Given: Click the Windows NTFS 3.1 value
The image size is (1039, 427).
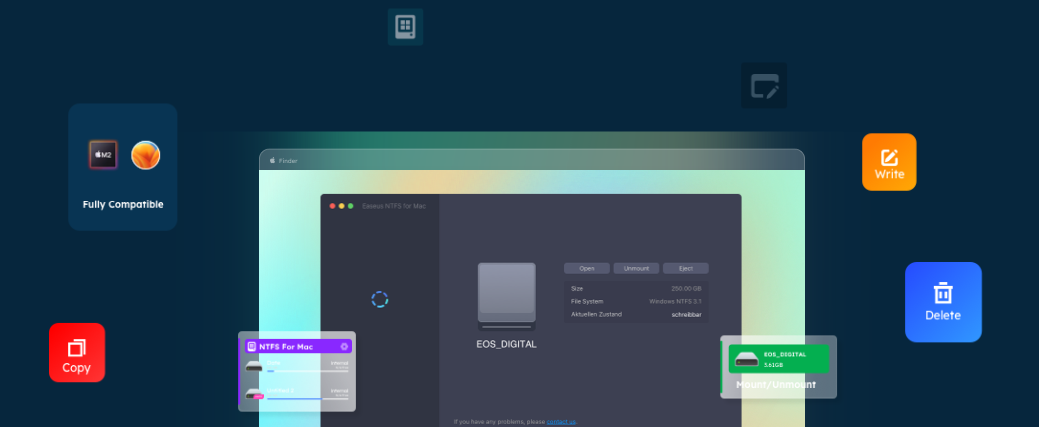Looking at the screenshot, I should (x=675, y=301).
